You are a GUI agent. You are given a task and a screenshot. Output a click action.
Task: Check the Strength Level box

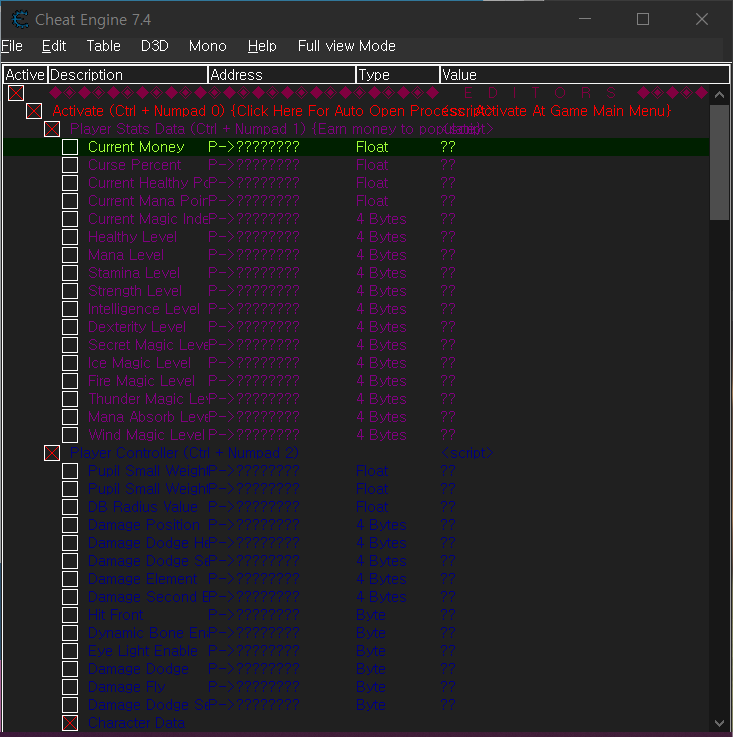click(70, 291)
